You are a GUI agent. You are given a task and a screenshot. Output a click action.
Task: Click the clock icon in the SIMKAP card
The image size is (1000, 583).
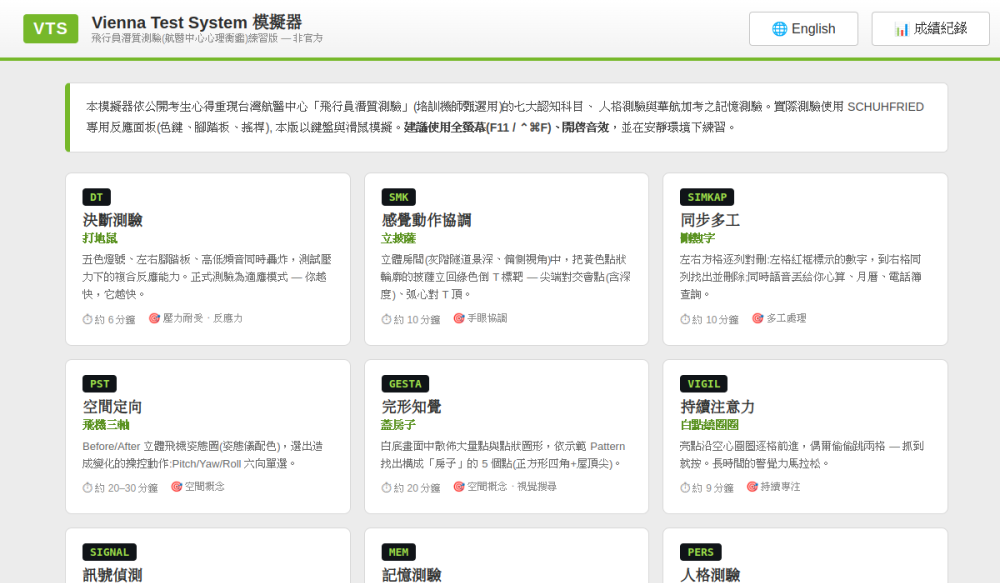pyautogui.click(x=685, y=319)
